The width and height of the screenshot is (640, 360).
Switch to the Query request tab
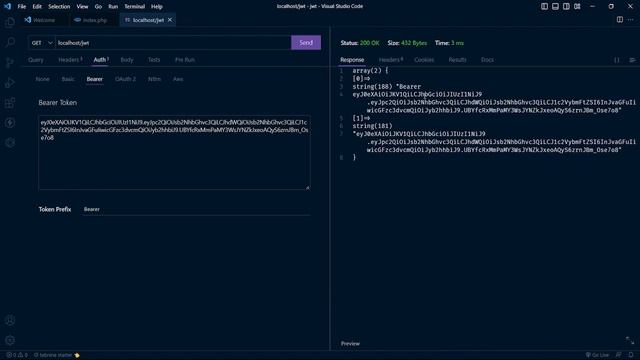(x=36, y=60)
